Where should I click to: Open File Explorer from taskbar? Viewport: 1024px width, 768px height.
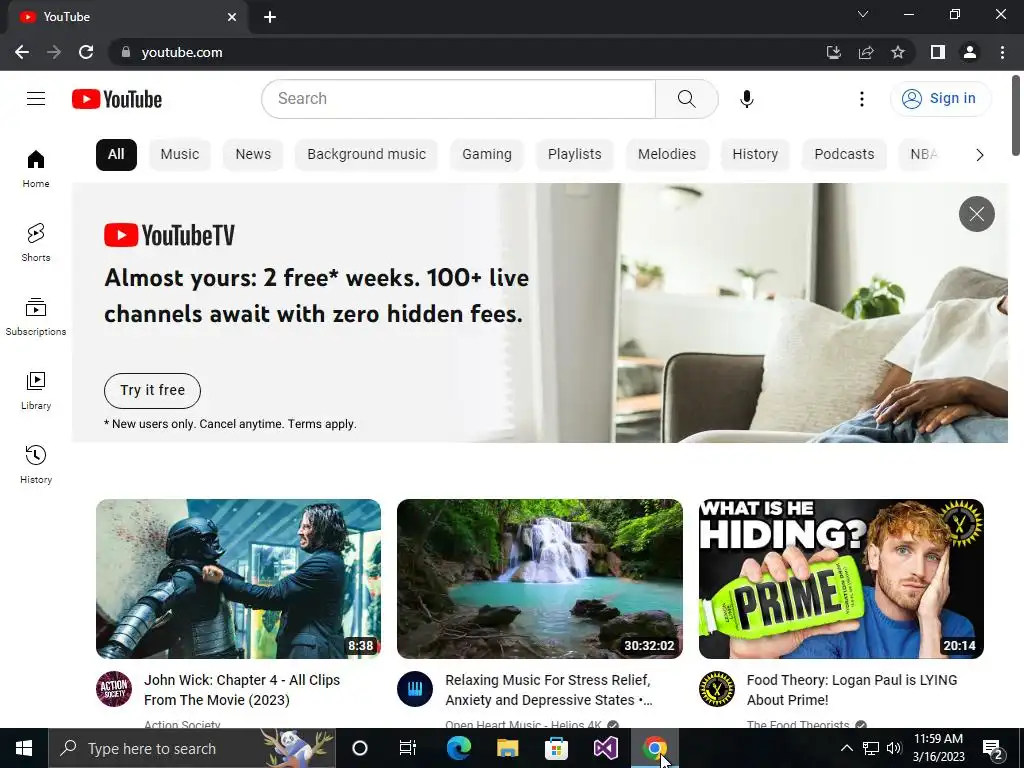point(507,748)
